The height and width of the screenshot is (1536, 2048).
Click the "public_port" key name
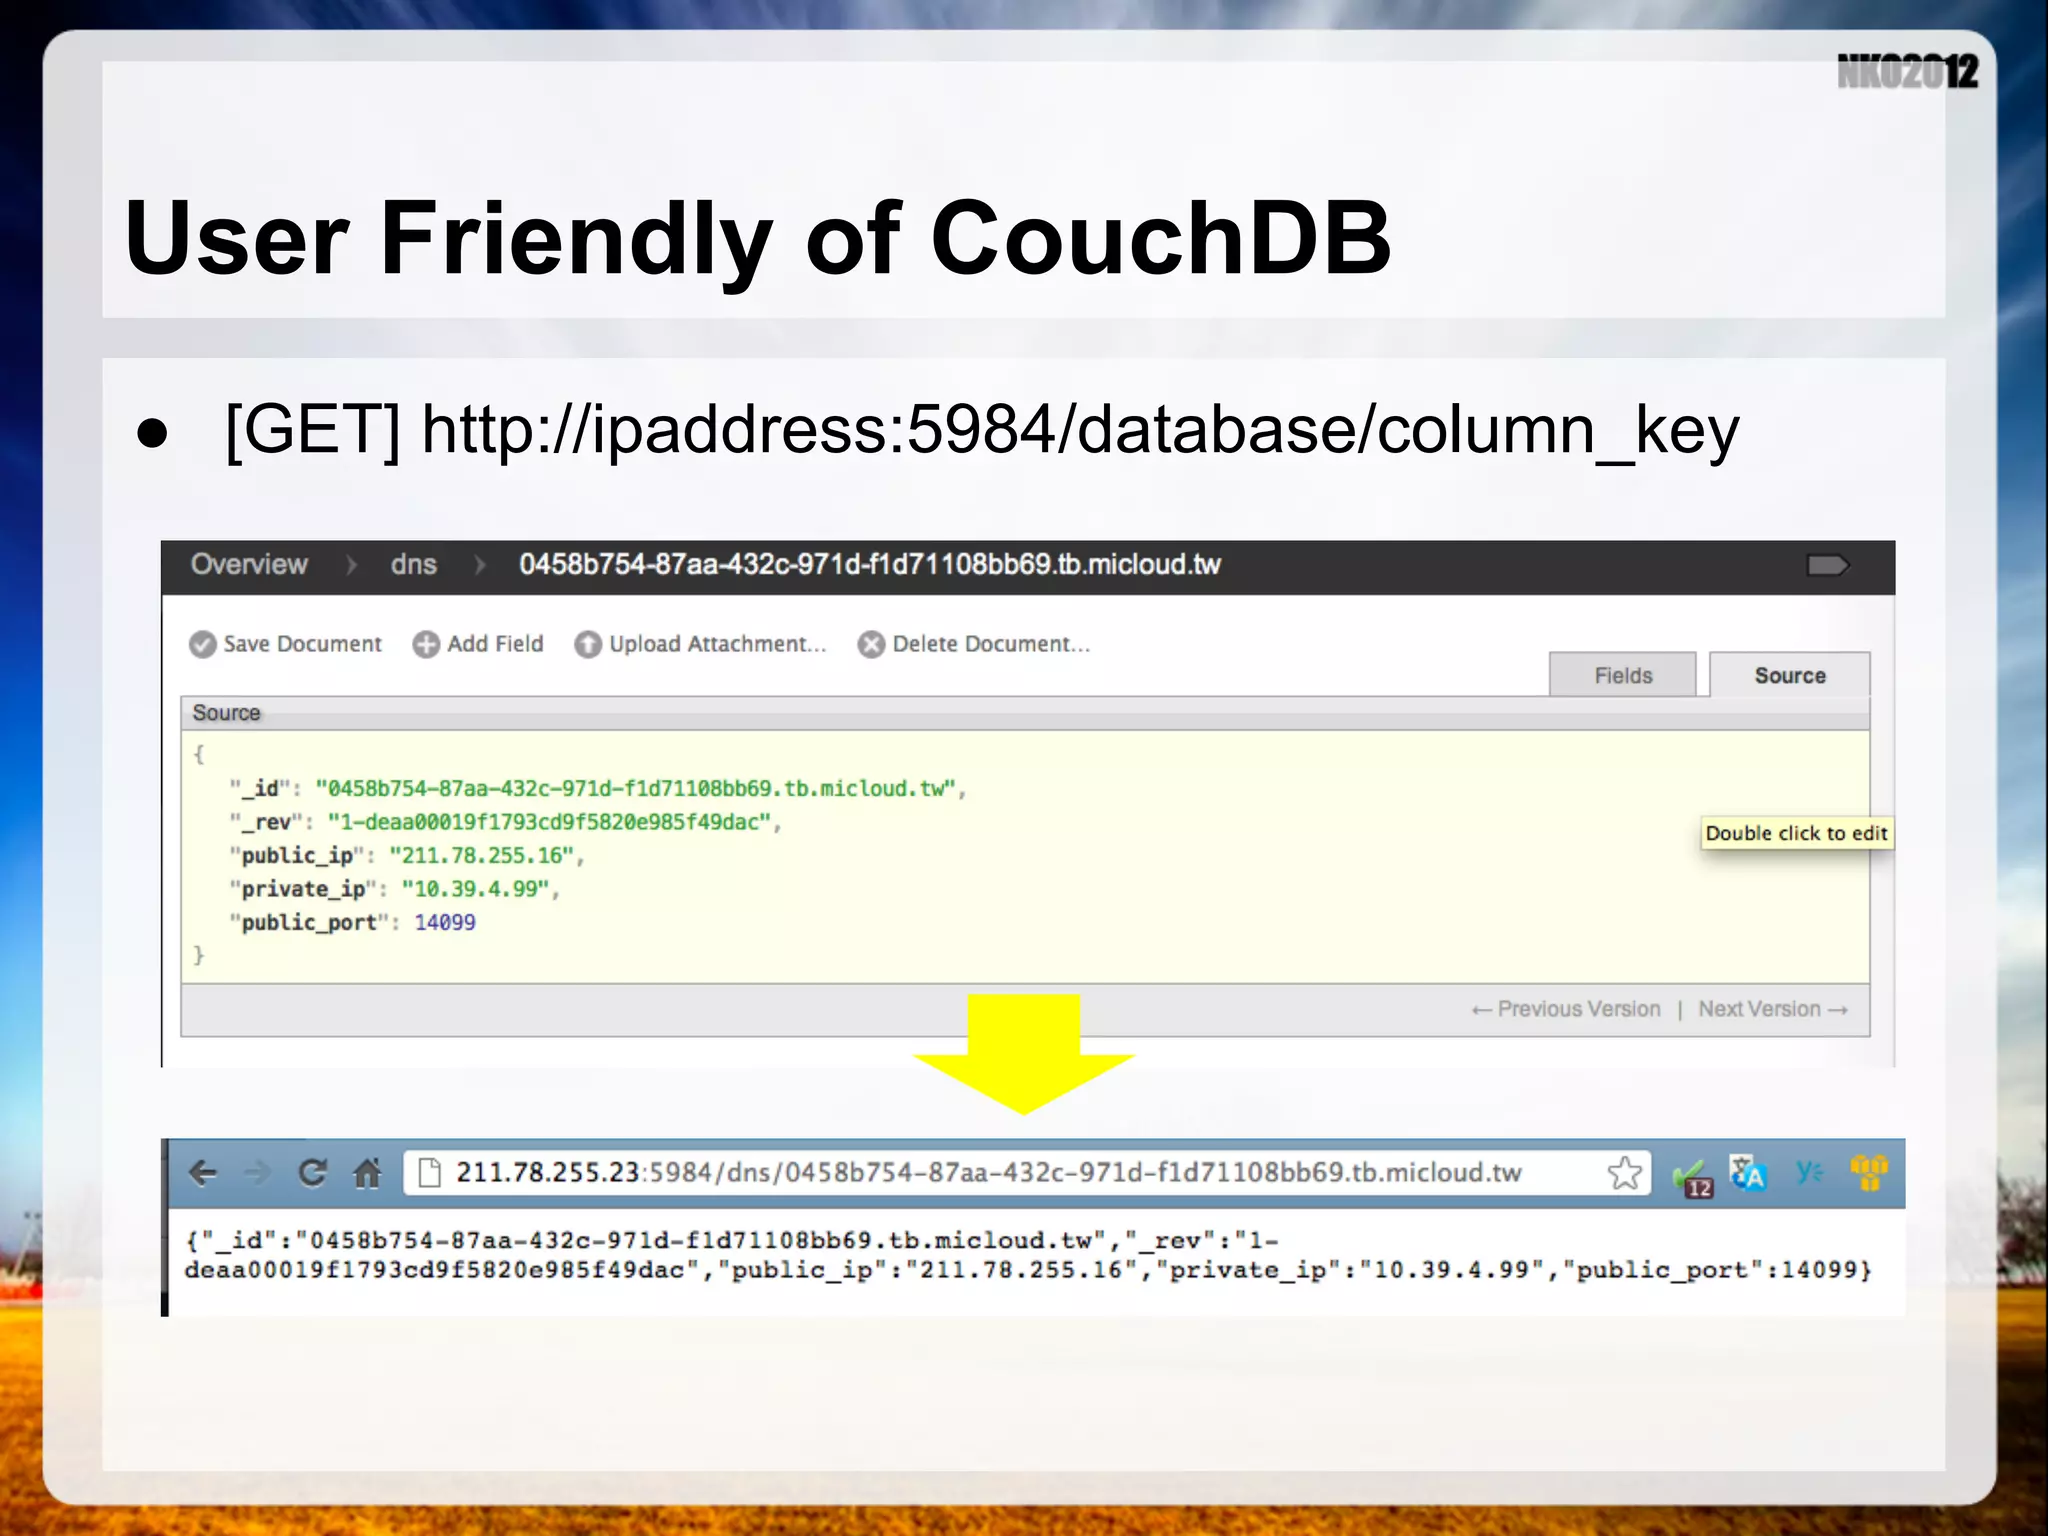tap(309, 922)
